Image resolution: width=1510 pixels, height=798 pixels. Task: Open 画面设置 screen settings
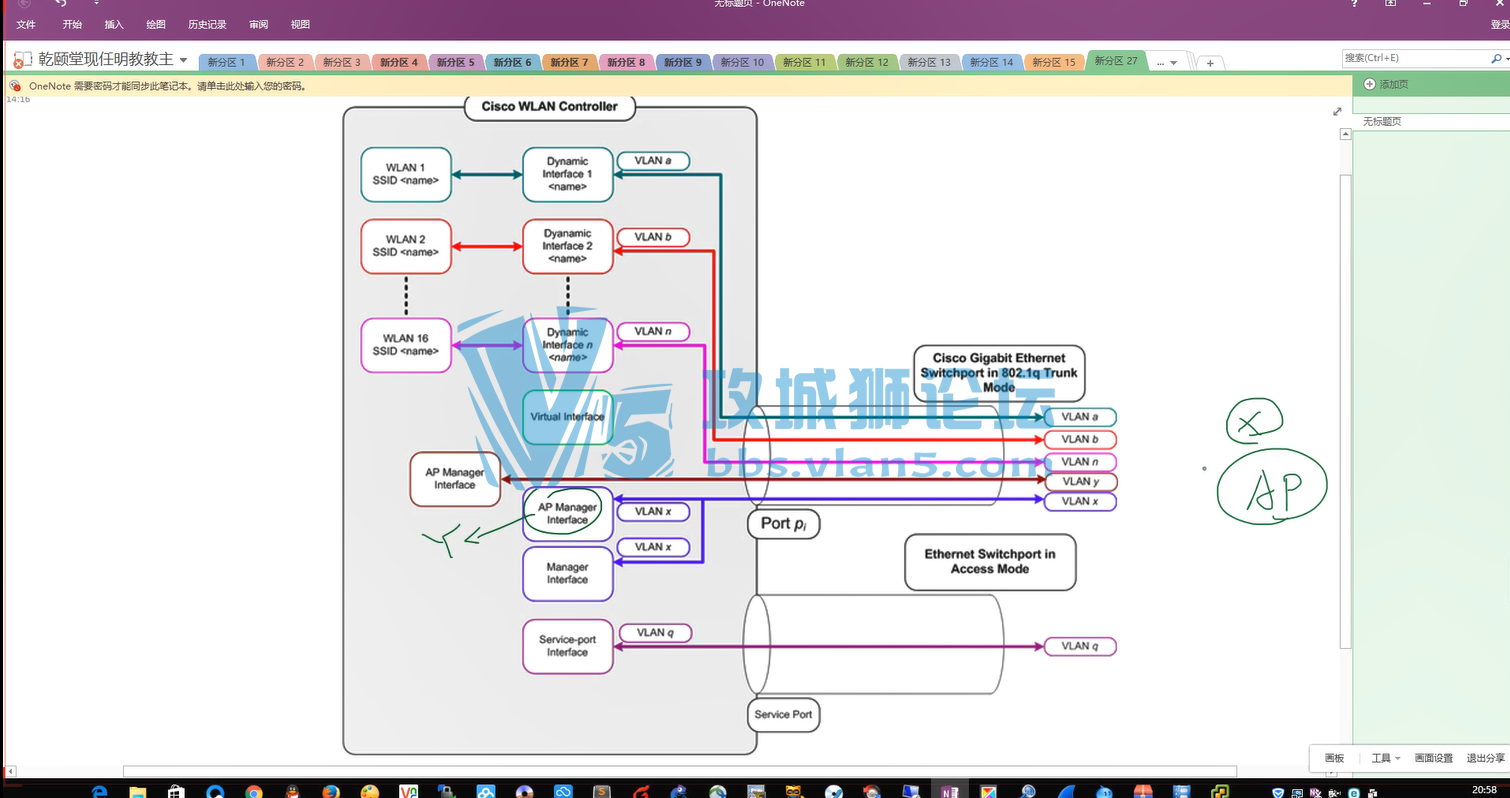point(1433,758)
